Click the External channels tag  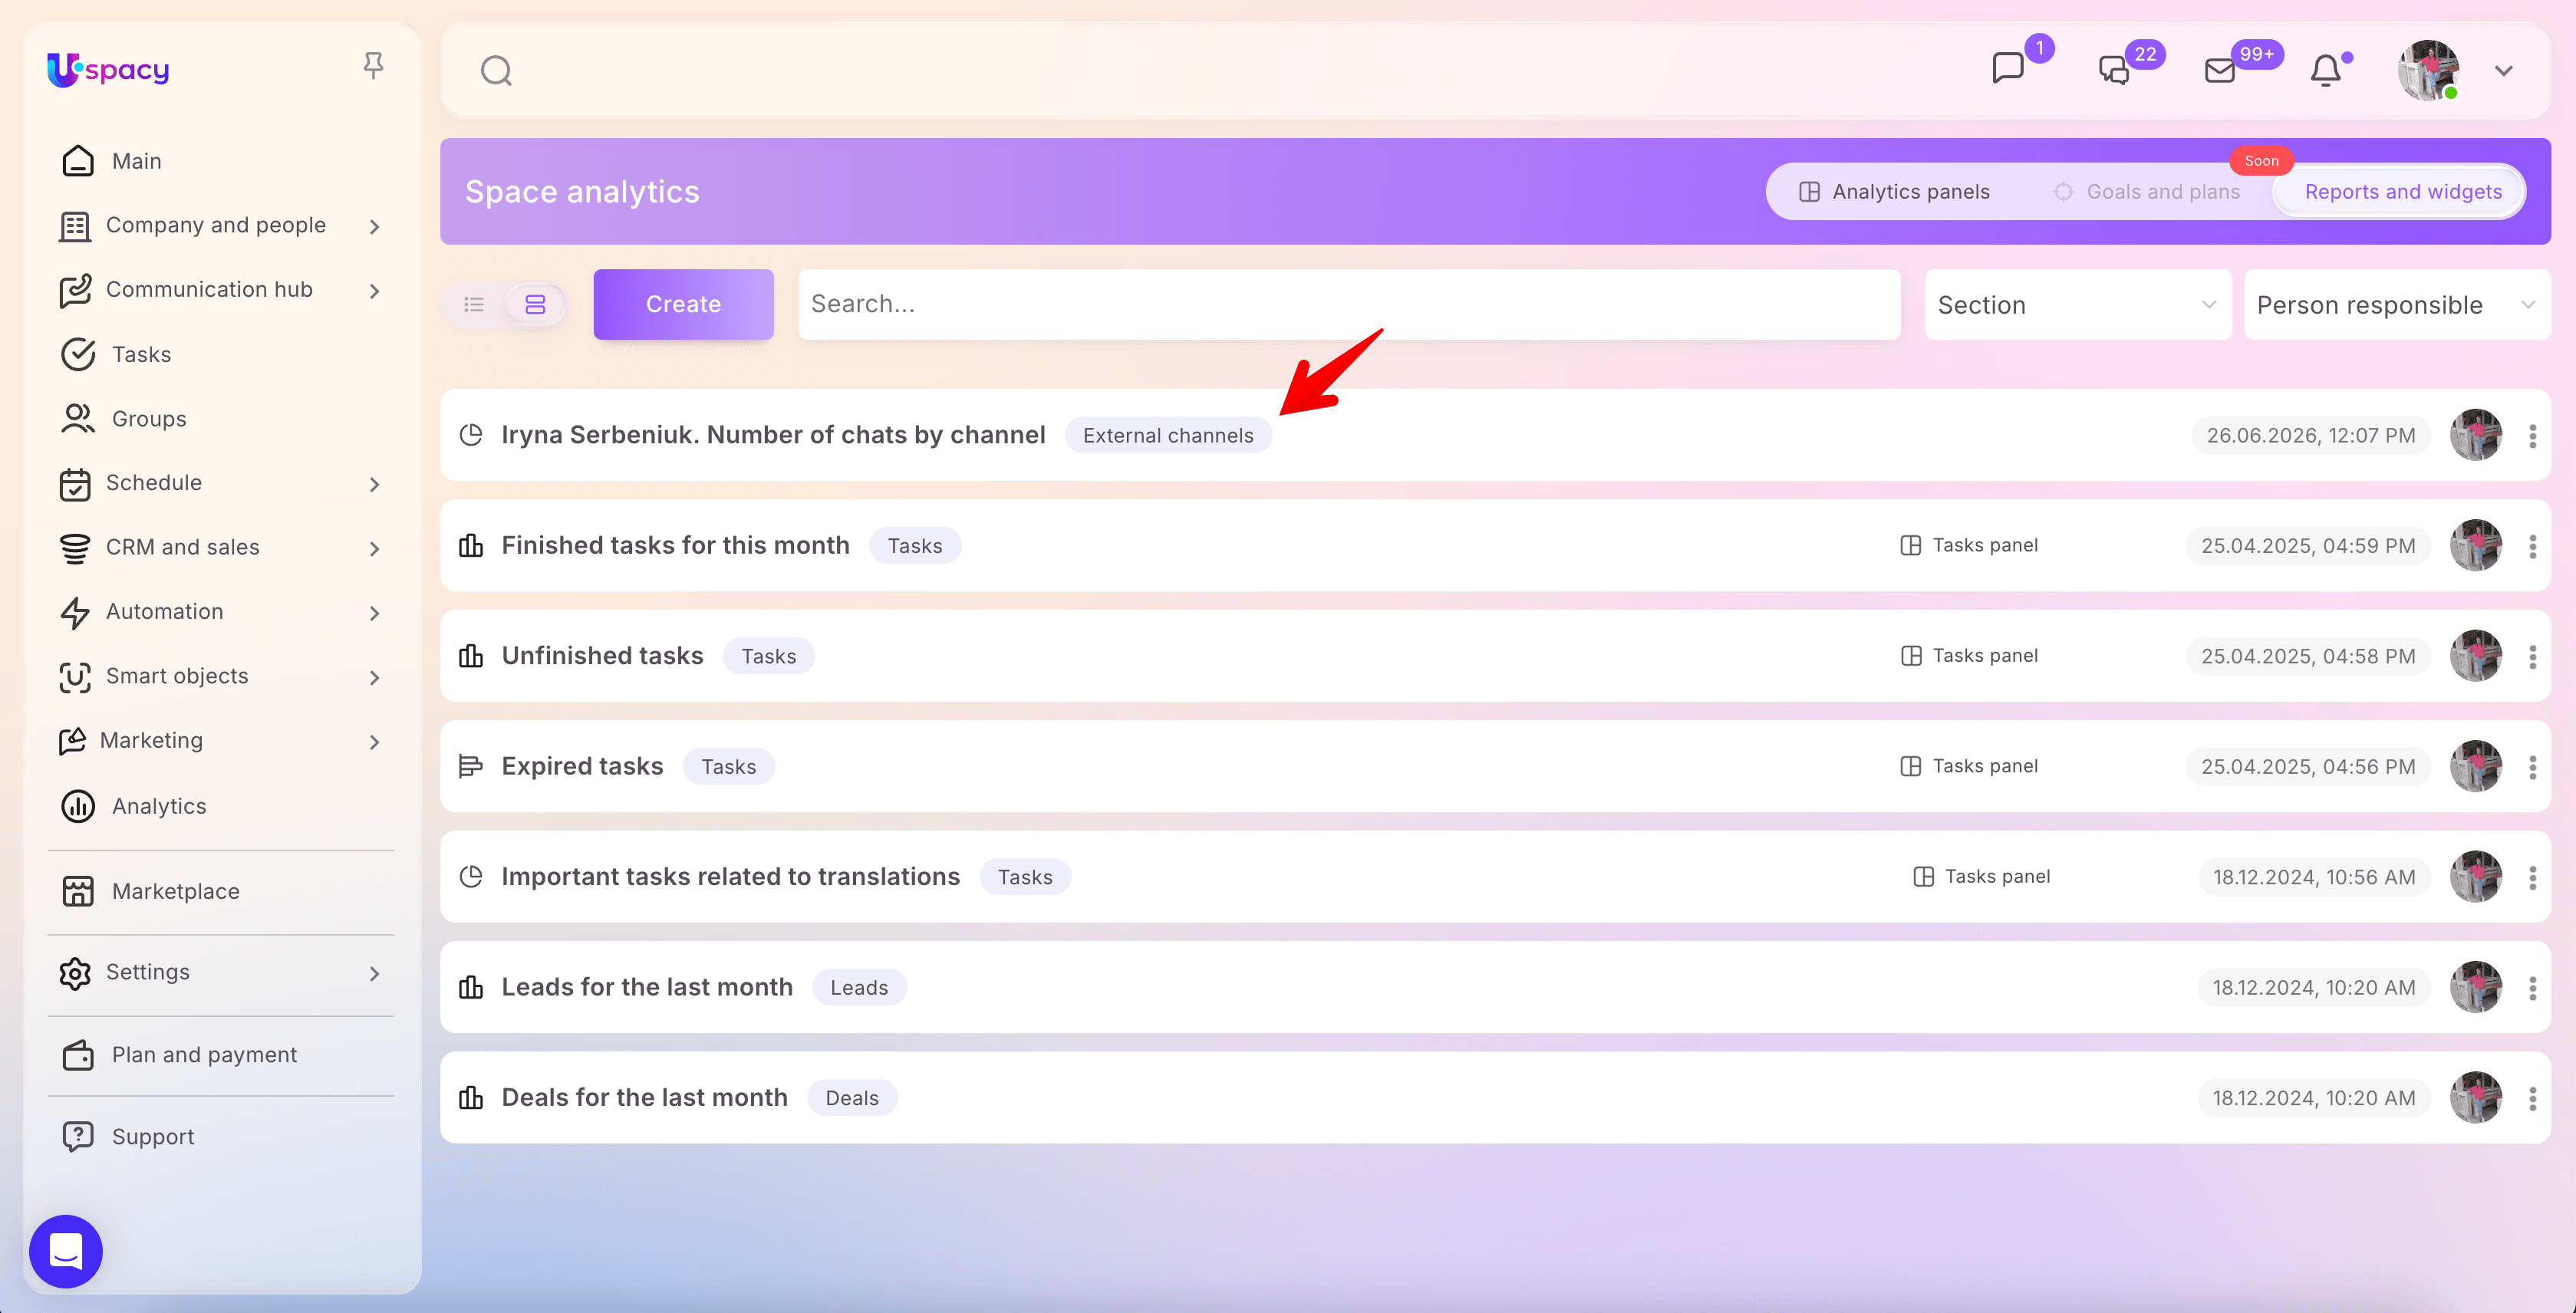coord(1168,435)
